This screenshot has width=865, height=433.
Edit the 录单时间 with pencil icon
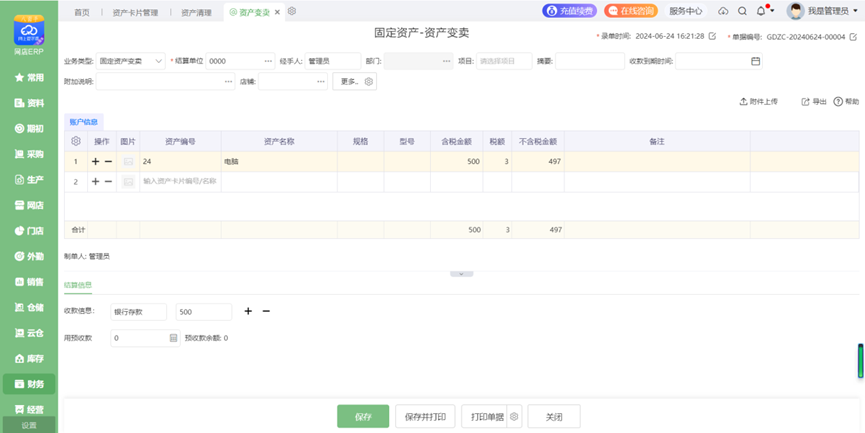(712, 36)
